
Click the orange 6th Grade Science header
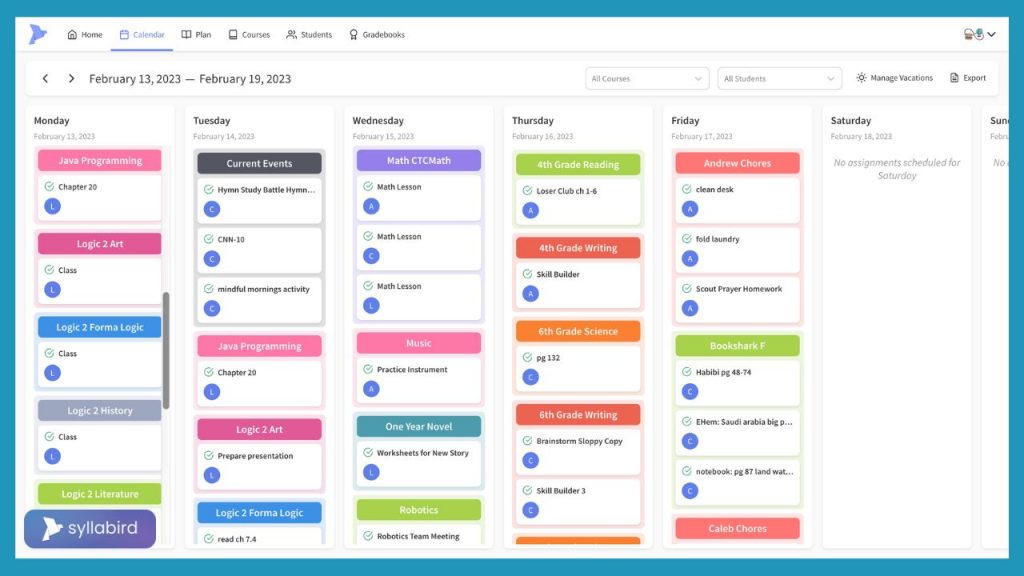[x=578, y=331]
